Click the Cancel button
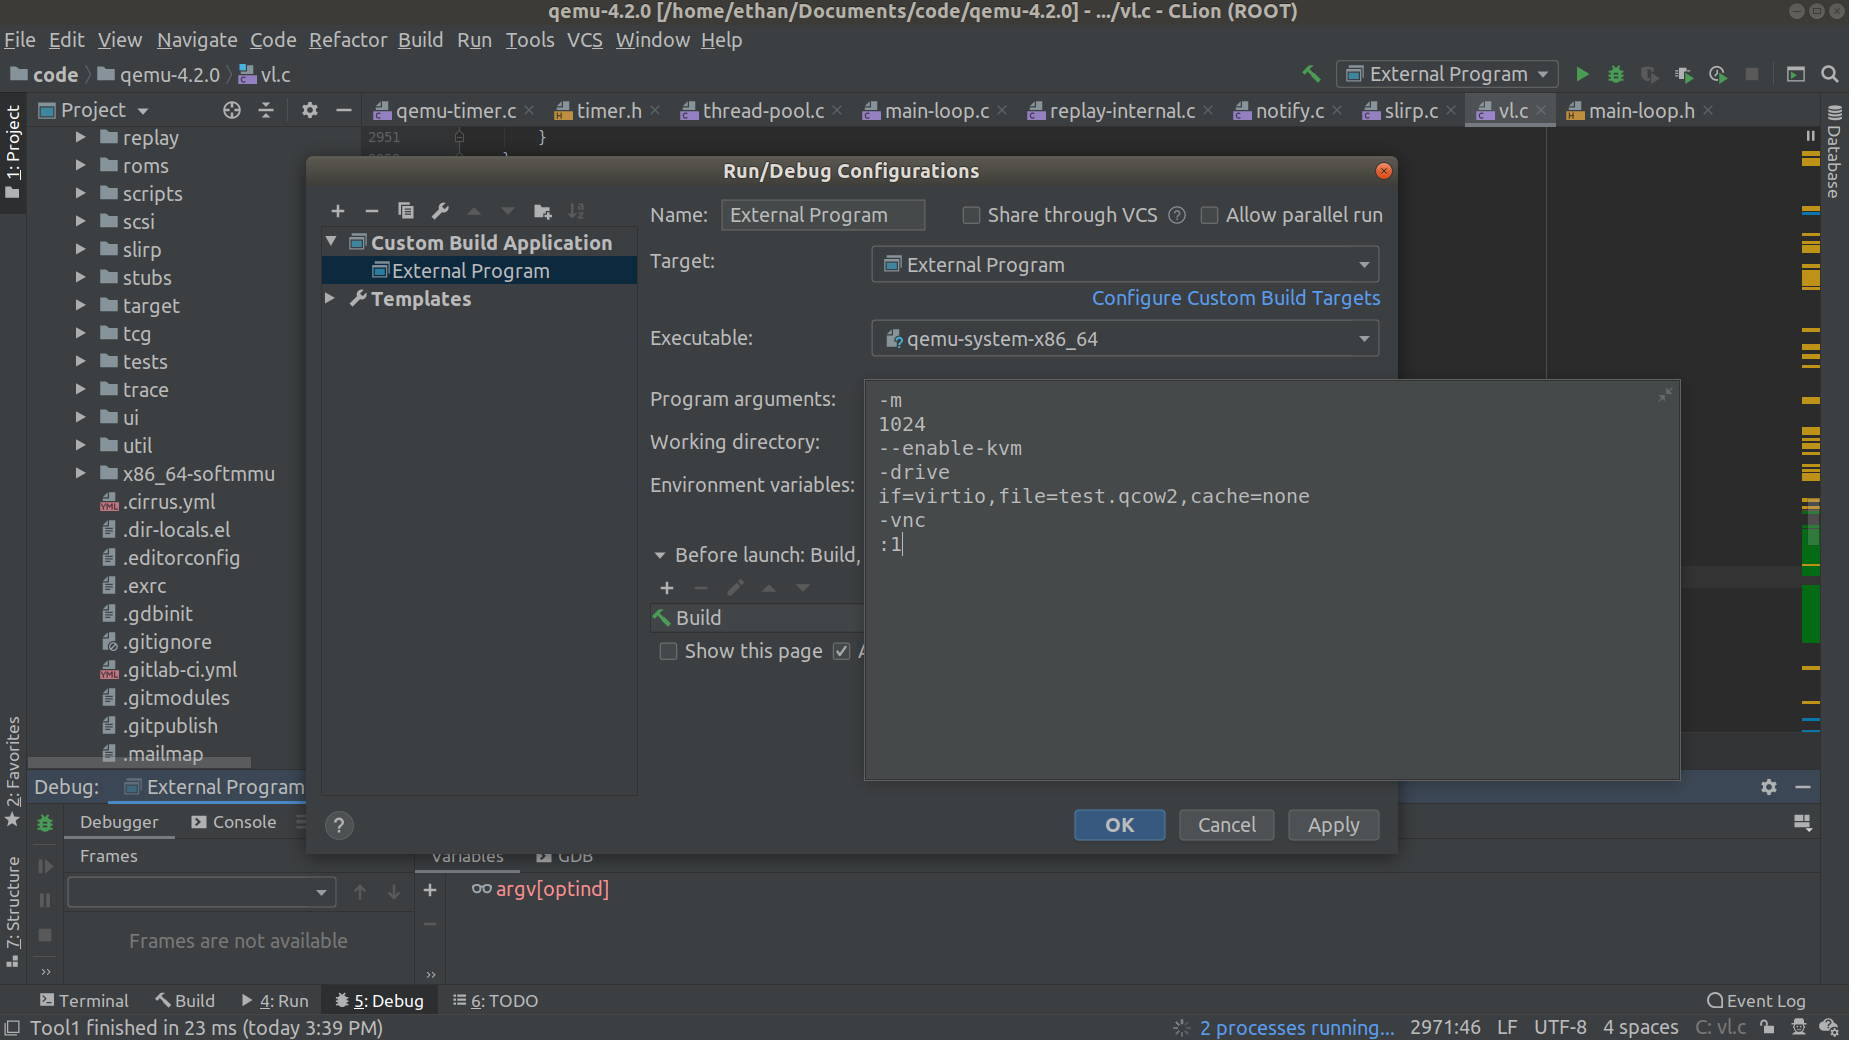The width and height of the screenshot is (1849, 1040). (1227, 825)
